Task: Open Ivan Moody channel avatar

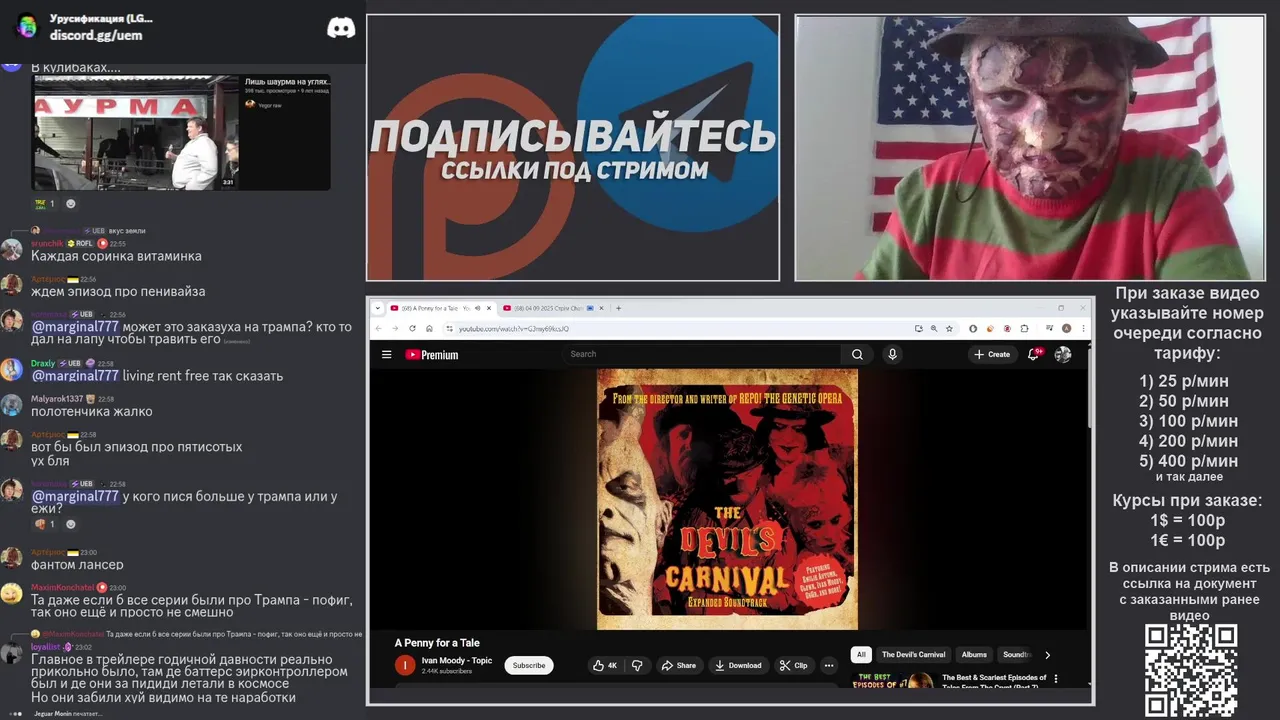Action: pyautogui.click(x=405, y=665)
